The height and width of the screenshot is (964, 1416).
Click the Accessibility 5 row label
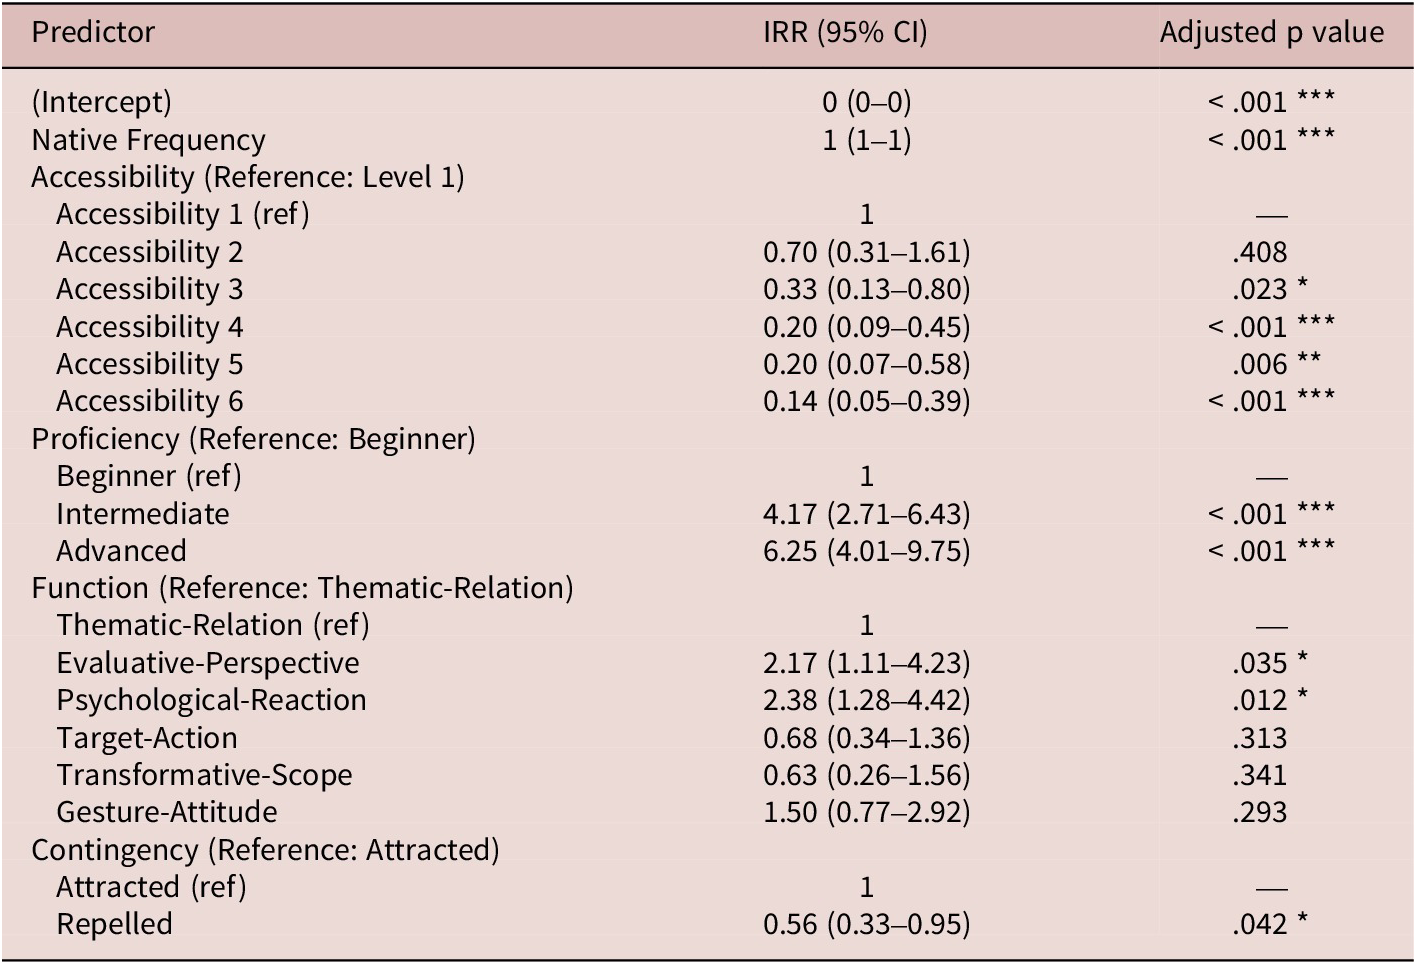click(x=149, y=364)
